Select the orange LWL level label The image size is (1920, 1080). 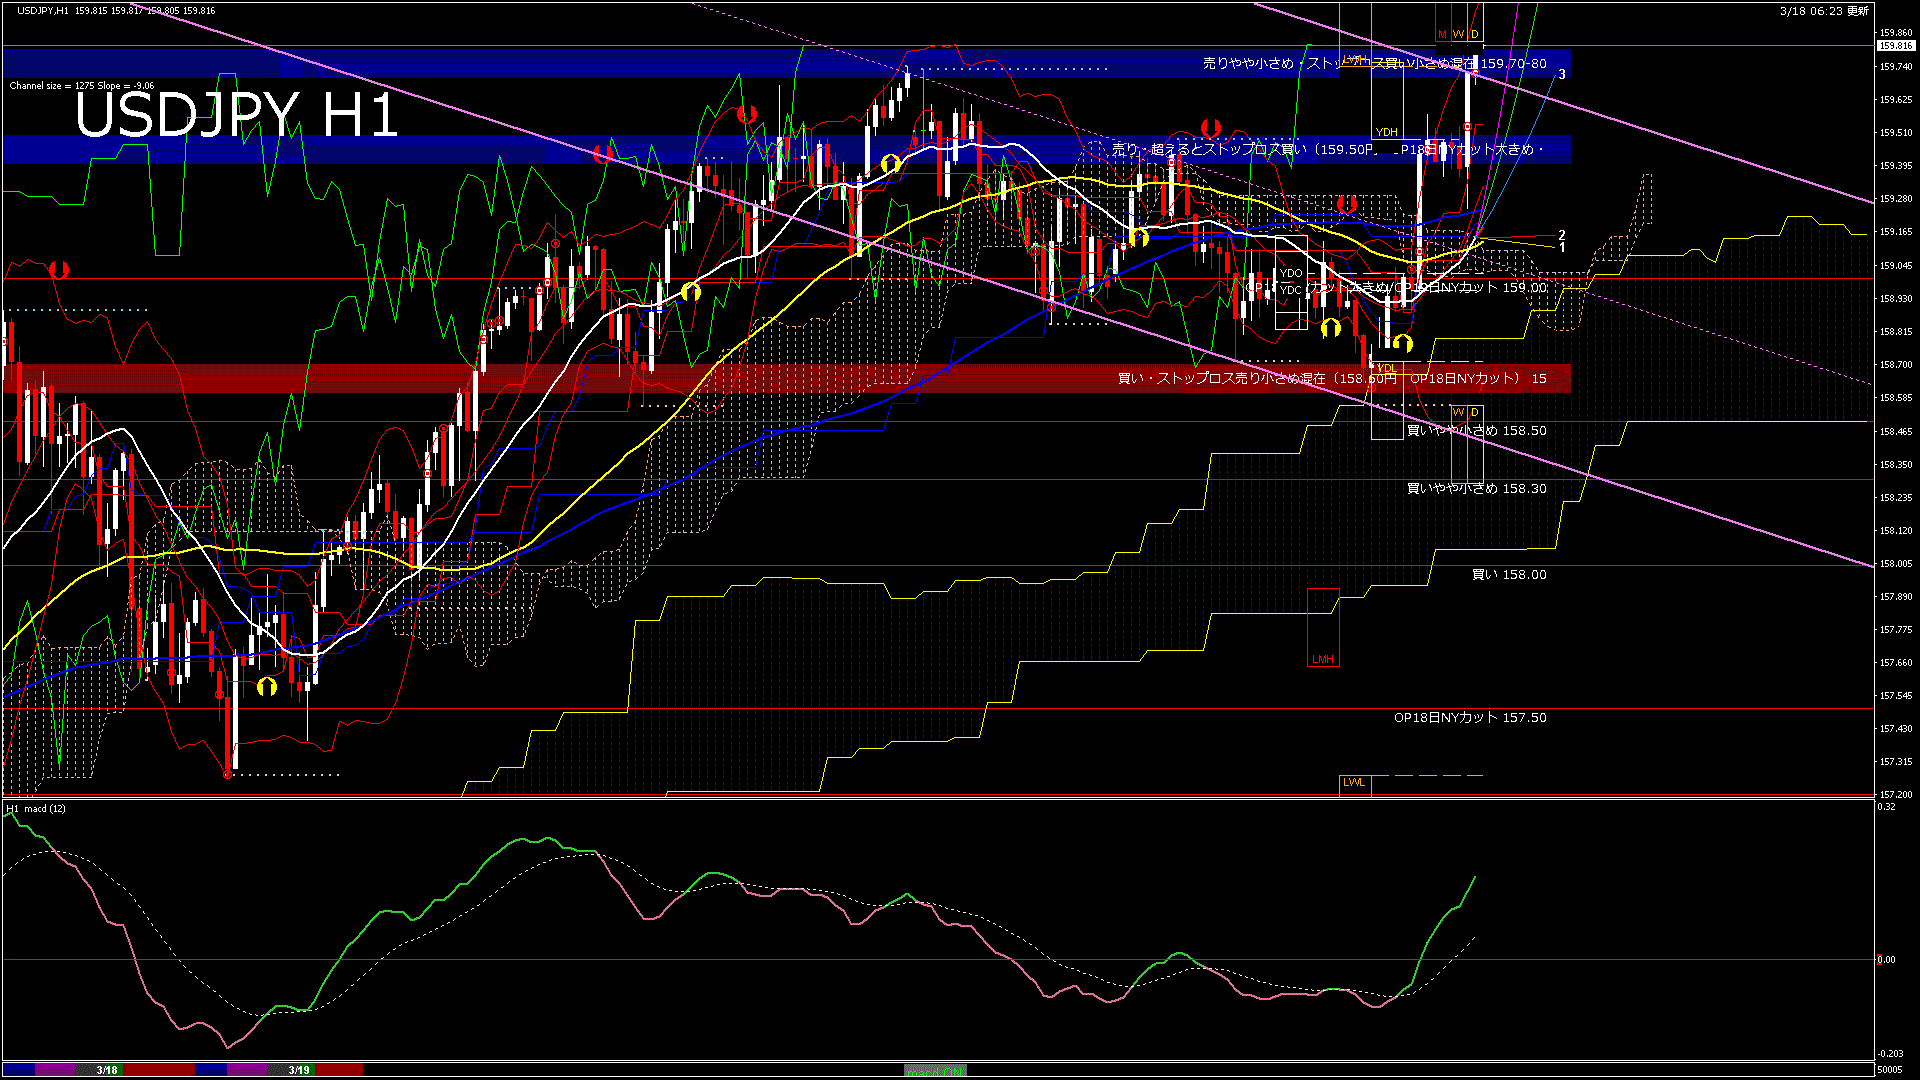click(1353, 782)
